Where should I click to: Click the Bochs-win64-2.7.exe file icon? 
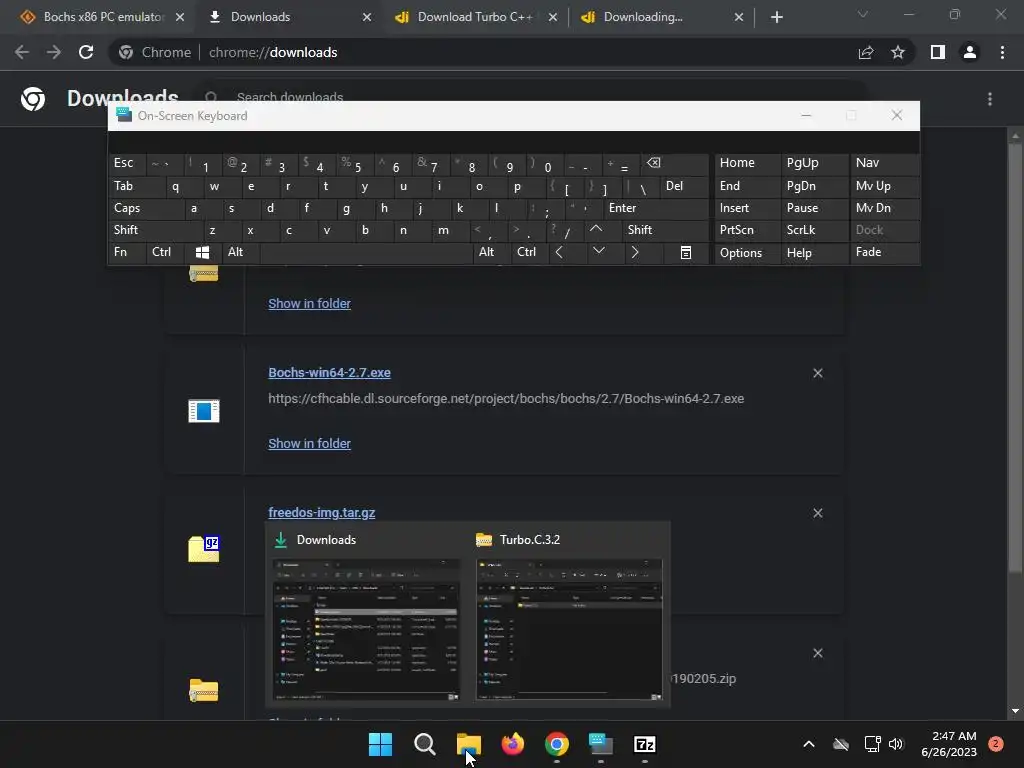click(204, 411)
